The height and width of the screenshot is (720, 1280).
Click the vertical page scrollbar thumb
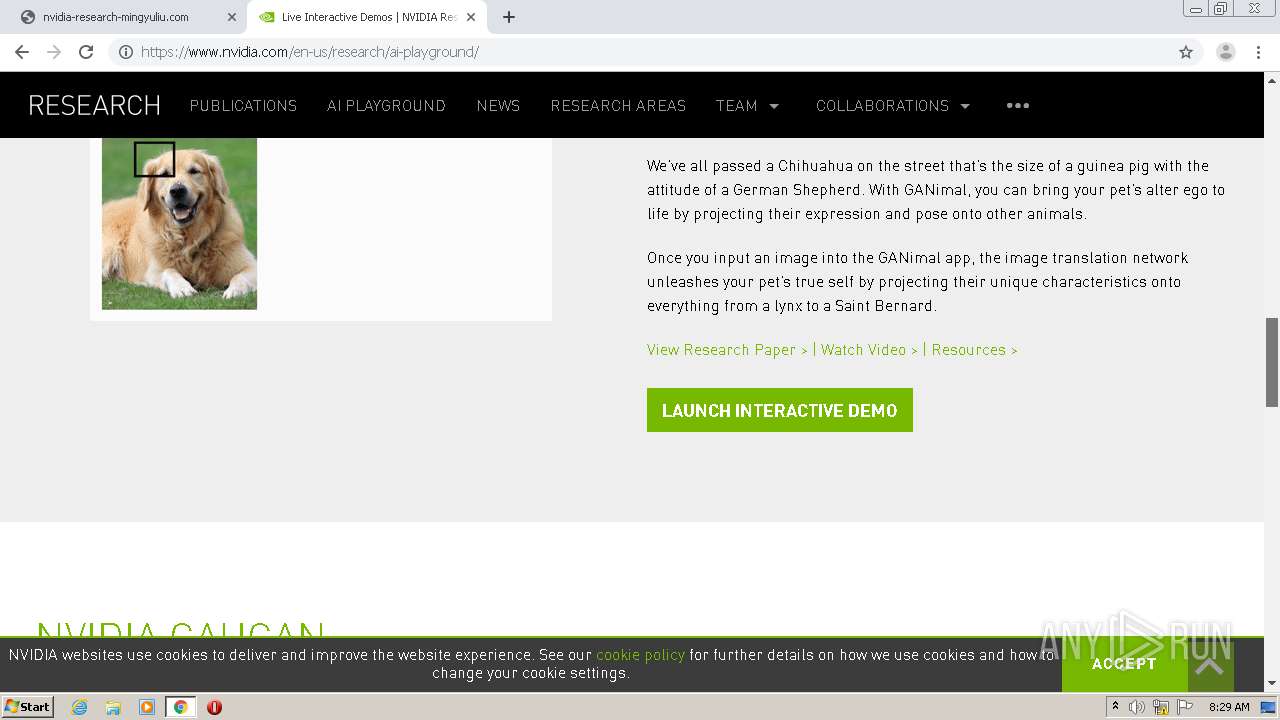[x=1272, y=362]
